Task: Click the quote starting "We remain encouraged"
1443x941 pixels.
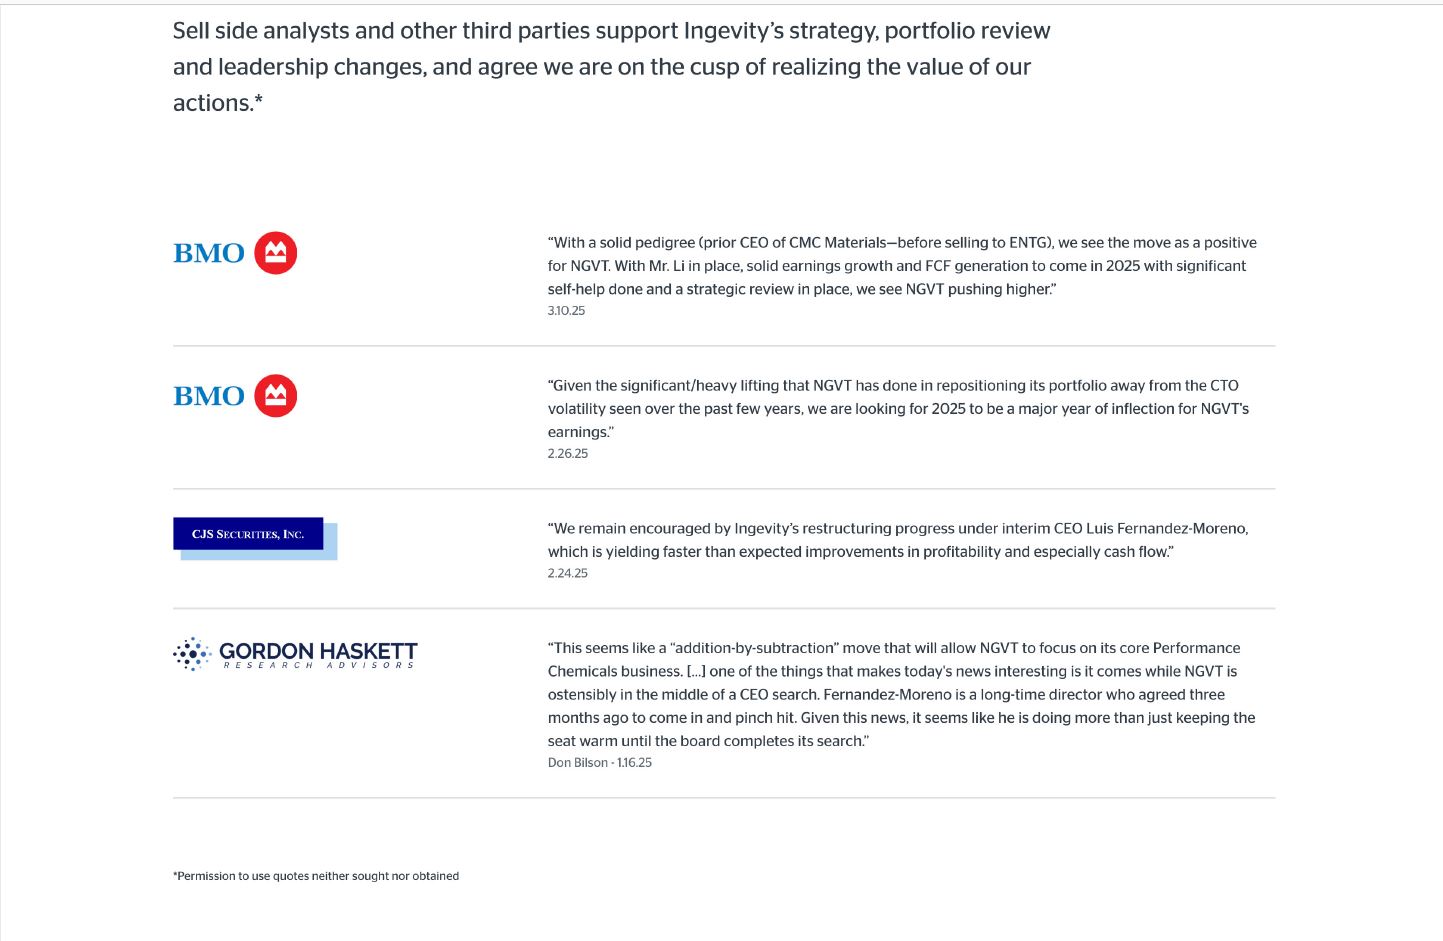Action: (897, 540)
